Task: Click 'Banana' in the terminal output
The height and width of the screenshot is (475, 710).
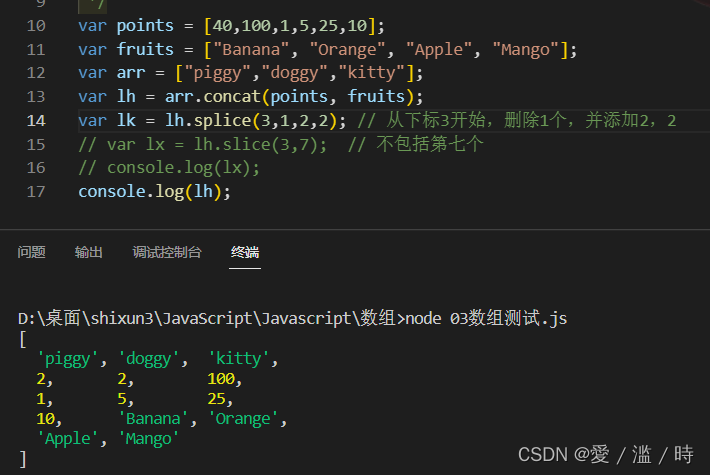Action: click(x=153, y=419)
